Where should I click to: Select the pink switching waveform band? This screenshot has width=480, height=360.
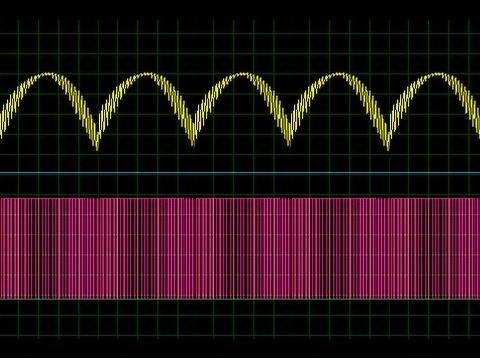coord(240,248)
